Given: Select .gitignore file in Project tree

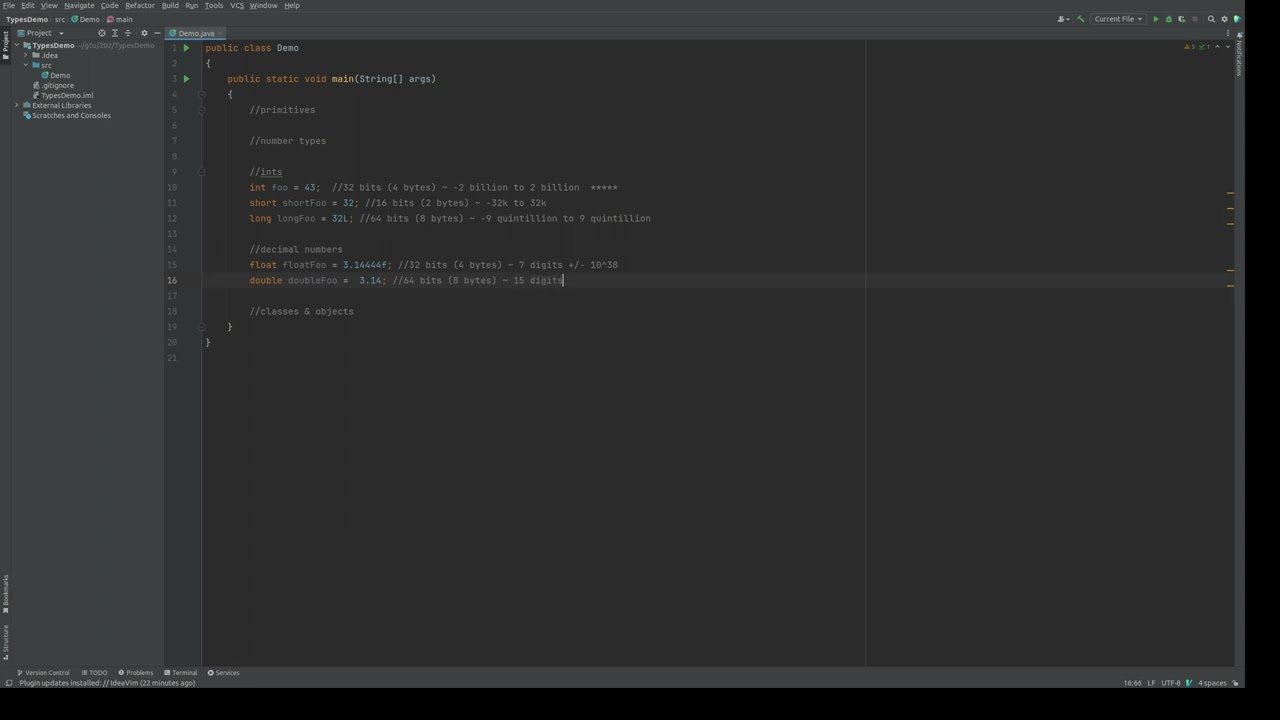Looking at the screenshot, I should [x=53, y=86].
